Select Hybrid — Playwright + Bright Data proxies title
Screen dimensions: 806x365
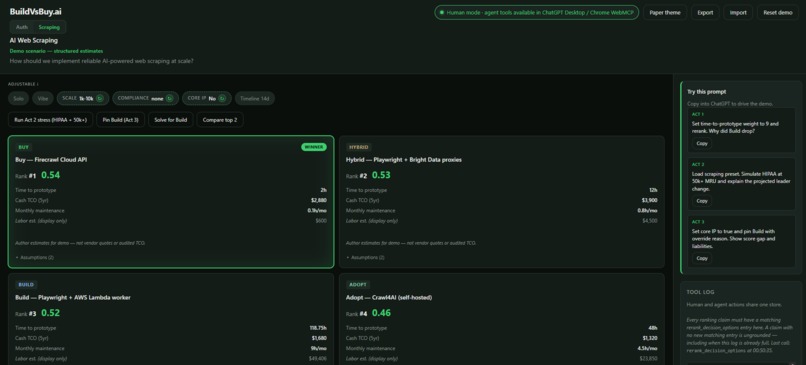[404, 160]
